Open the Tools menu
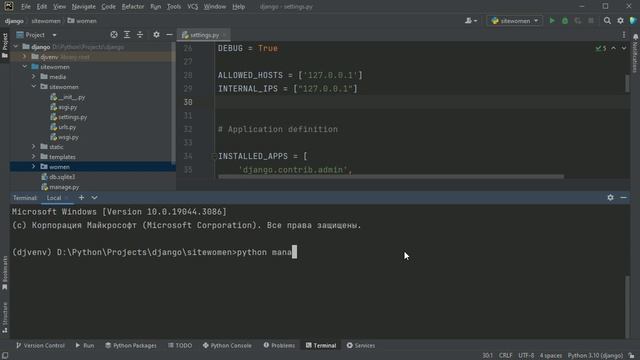This screenshot has height=360, width=640. coord(174,7)
